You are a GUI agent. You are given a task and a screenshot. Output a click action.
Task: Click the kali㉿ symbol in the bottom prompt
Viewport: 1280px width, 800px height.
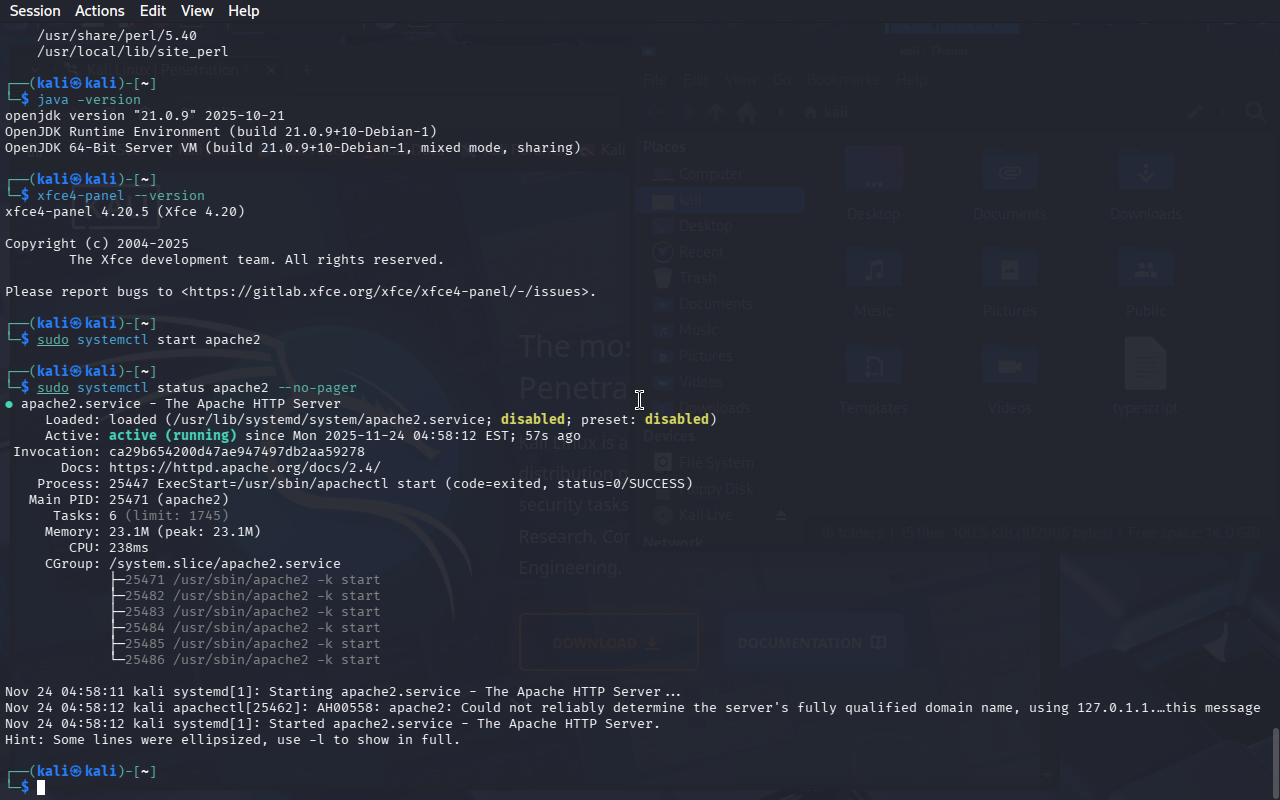pos(75,772)
